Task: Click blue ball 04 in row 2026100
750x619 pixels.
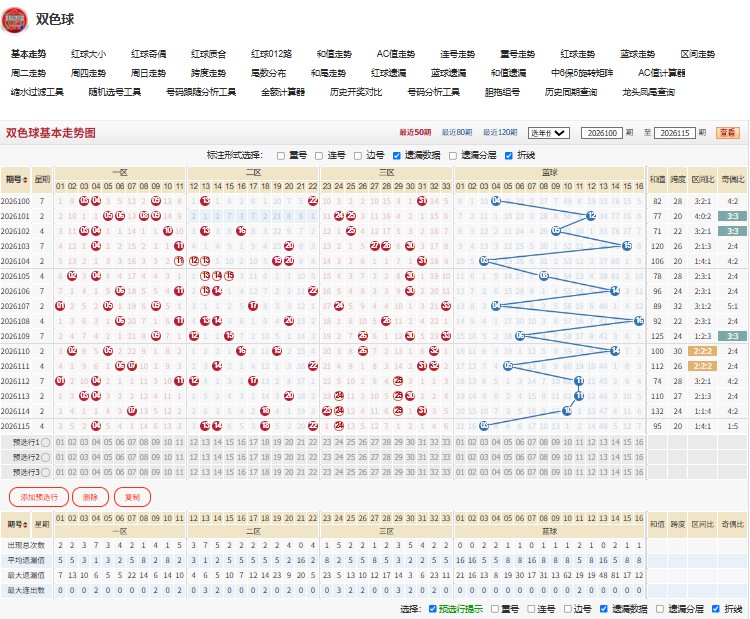Action: (496, 201)
